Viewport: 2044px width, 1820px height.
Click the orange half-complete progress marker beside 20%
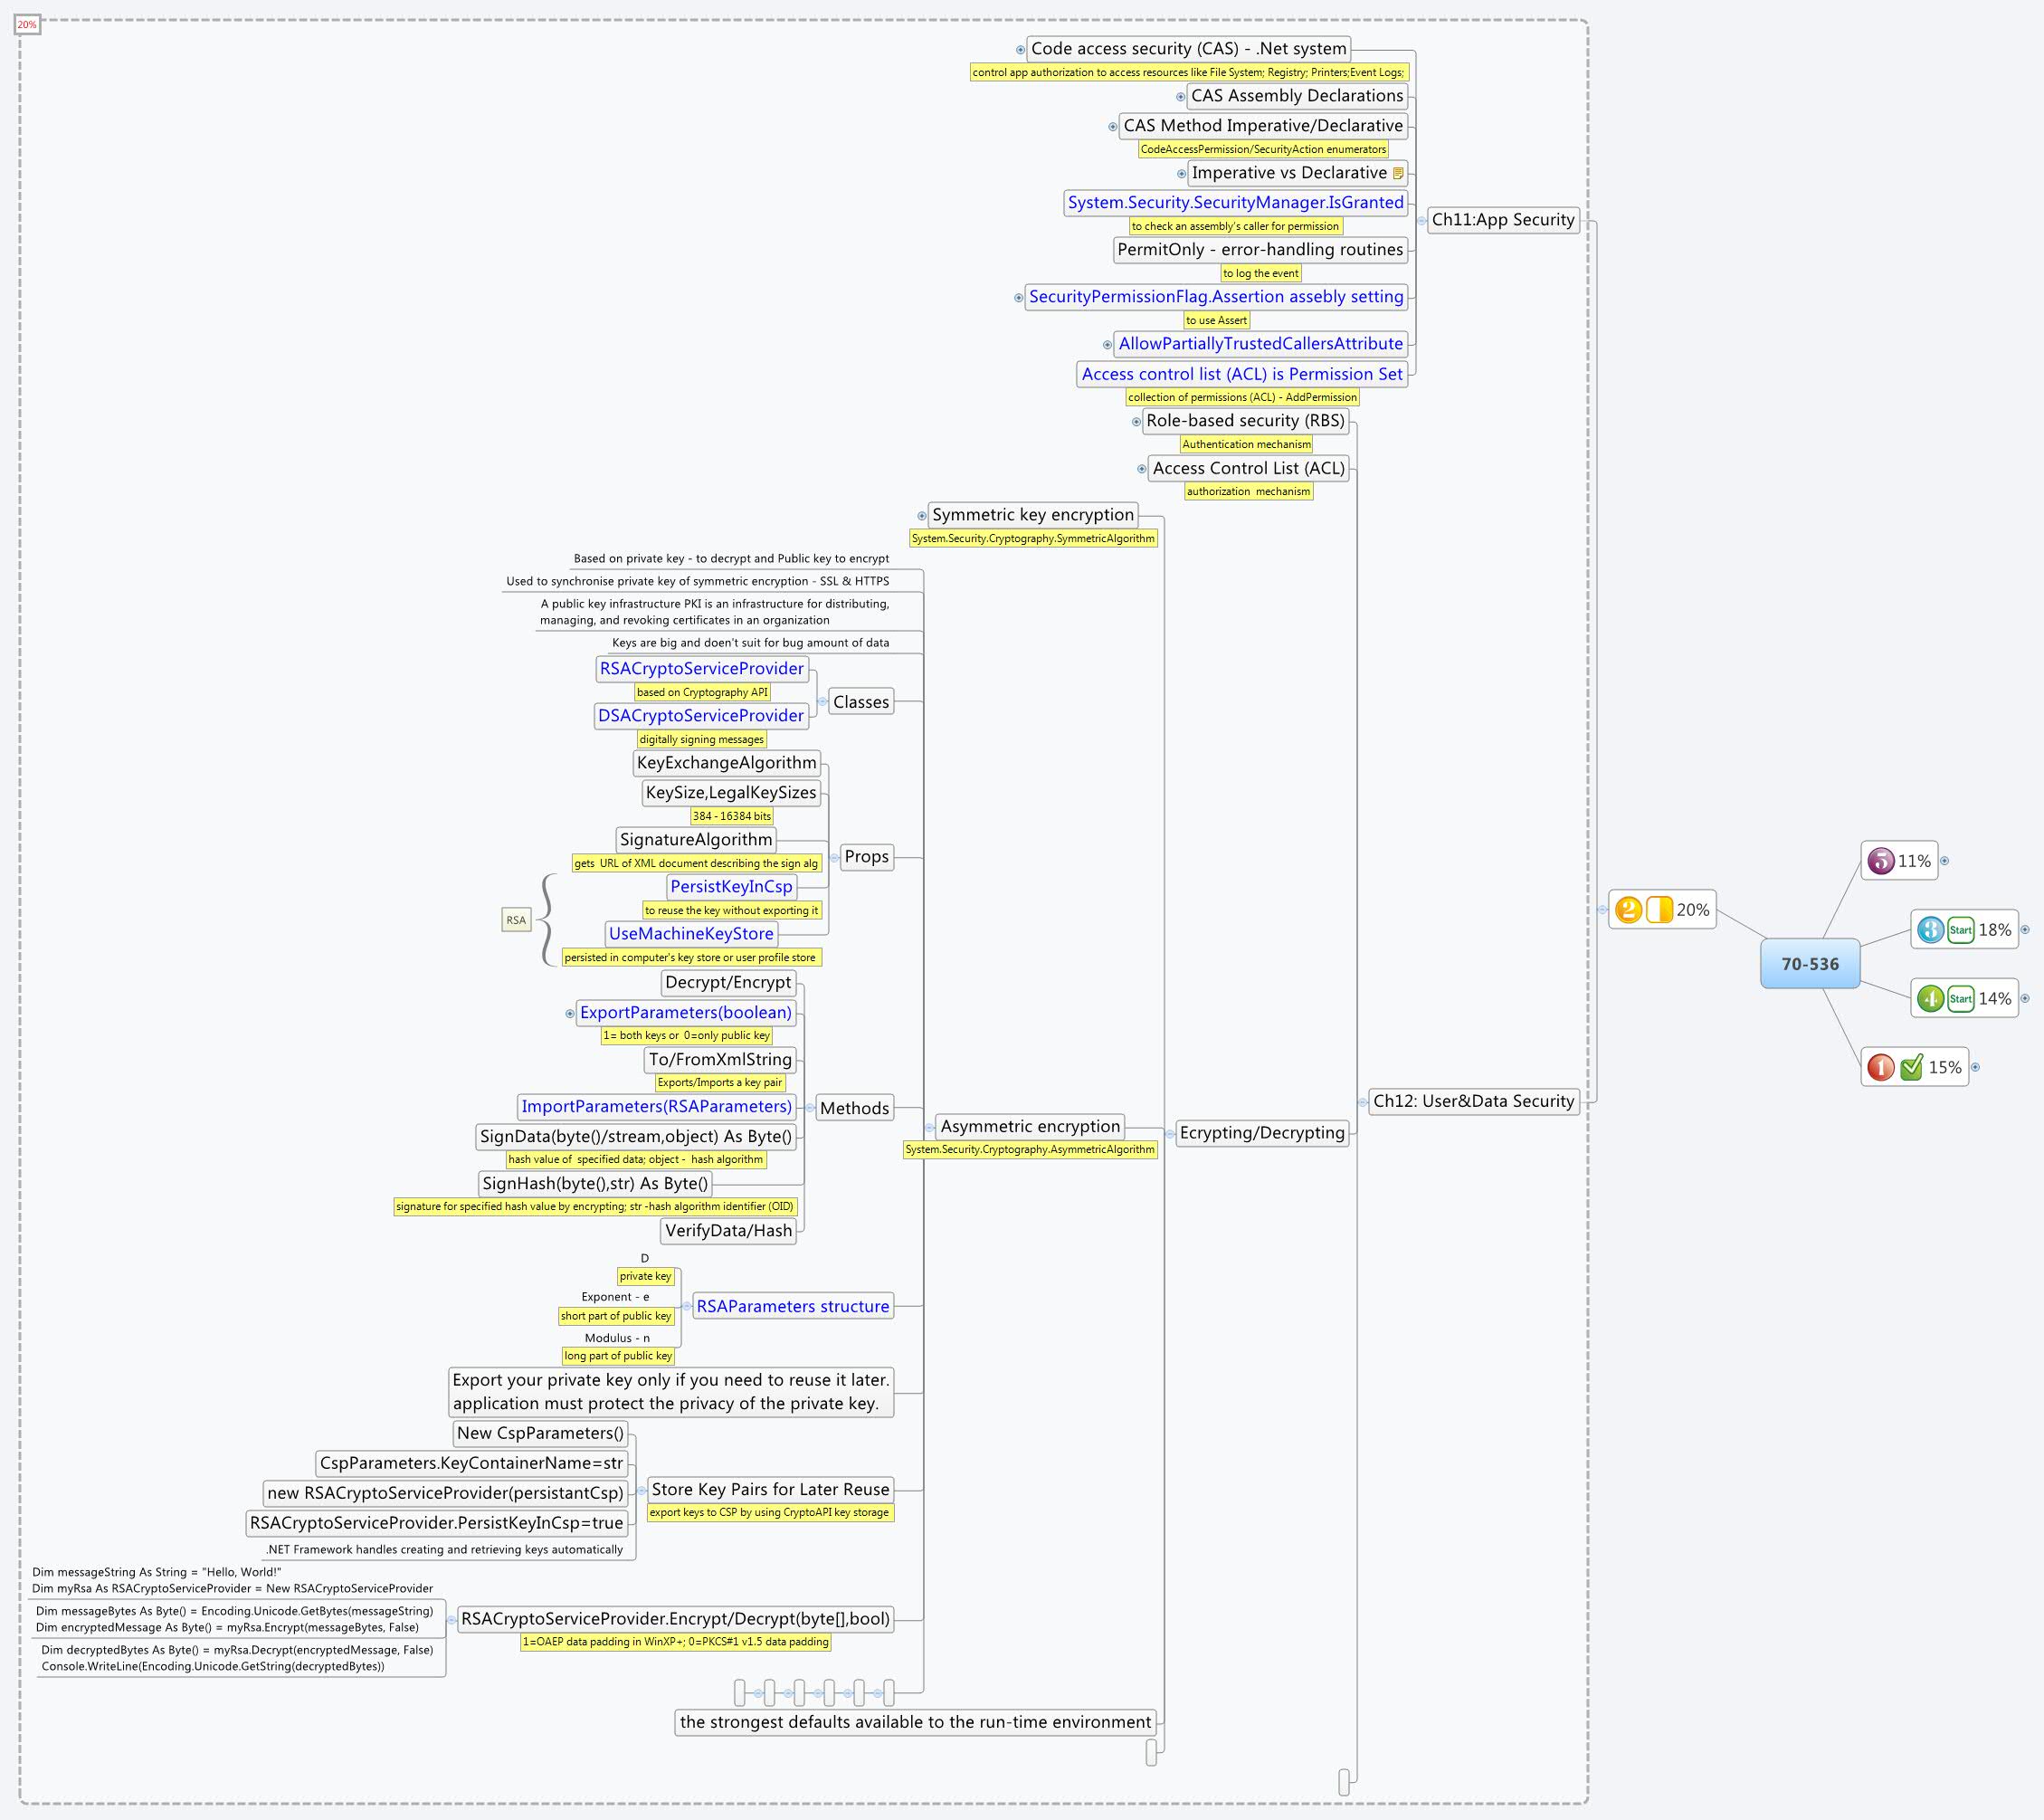(1660, 910)
